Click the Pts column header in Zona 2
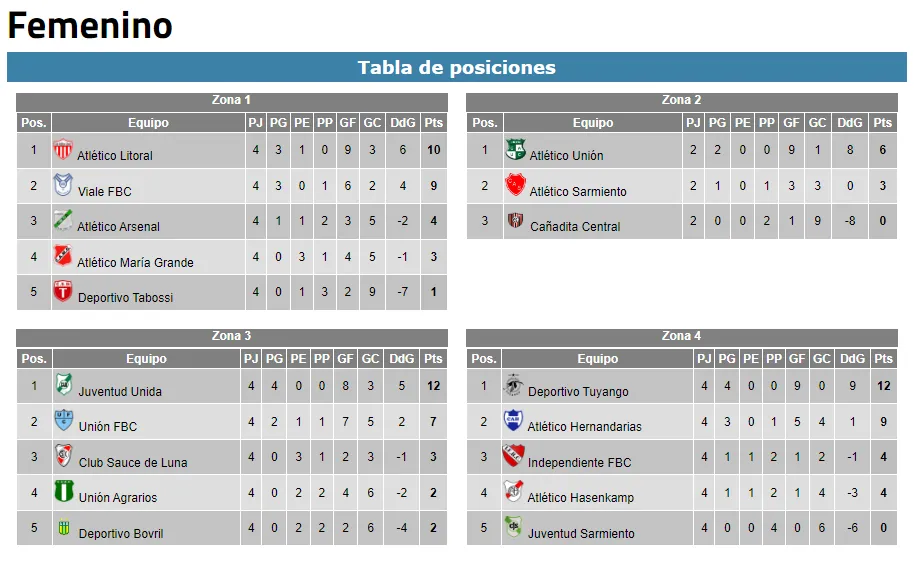This screenshot has width=915, height=573. coord(882,123)
